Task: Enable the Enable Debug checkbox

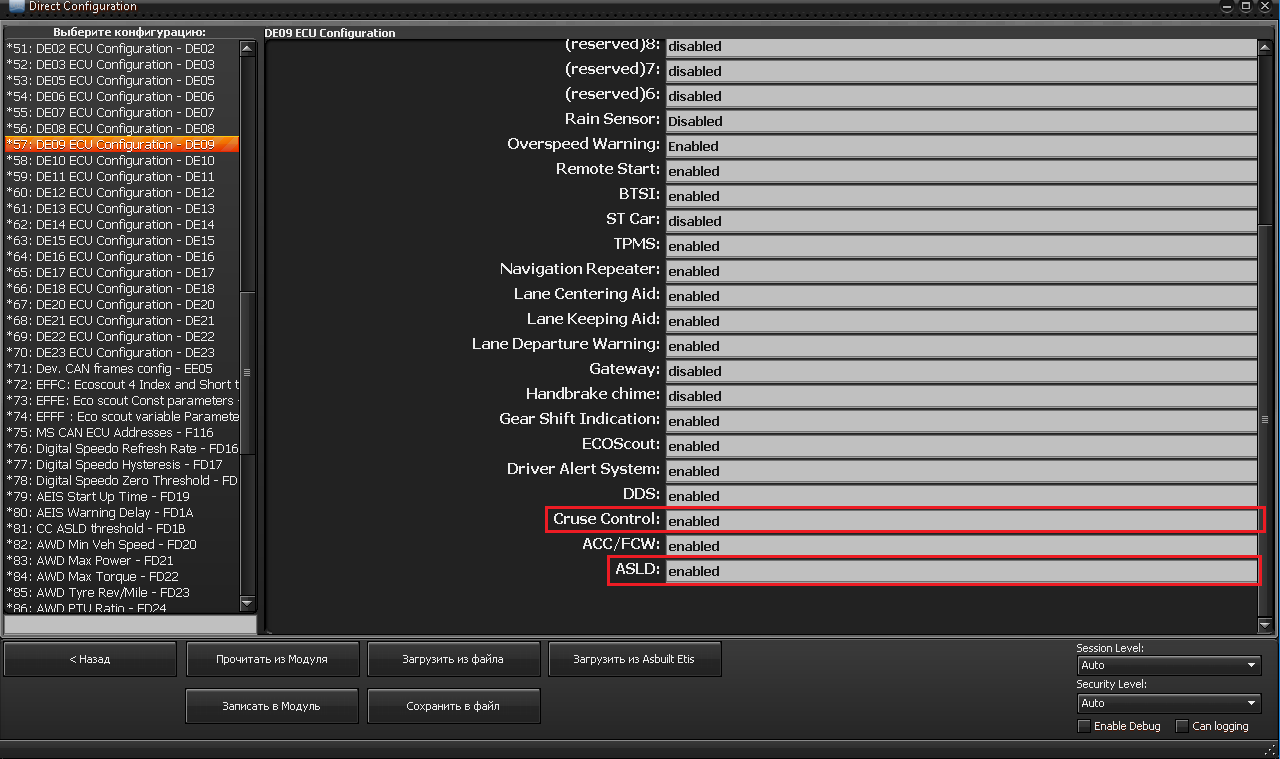Action: 1084,726
